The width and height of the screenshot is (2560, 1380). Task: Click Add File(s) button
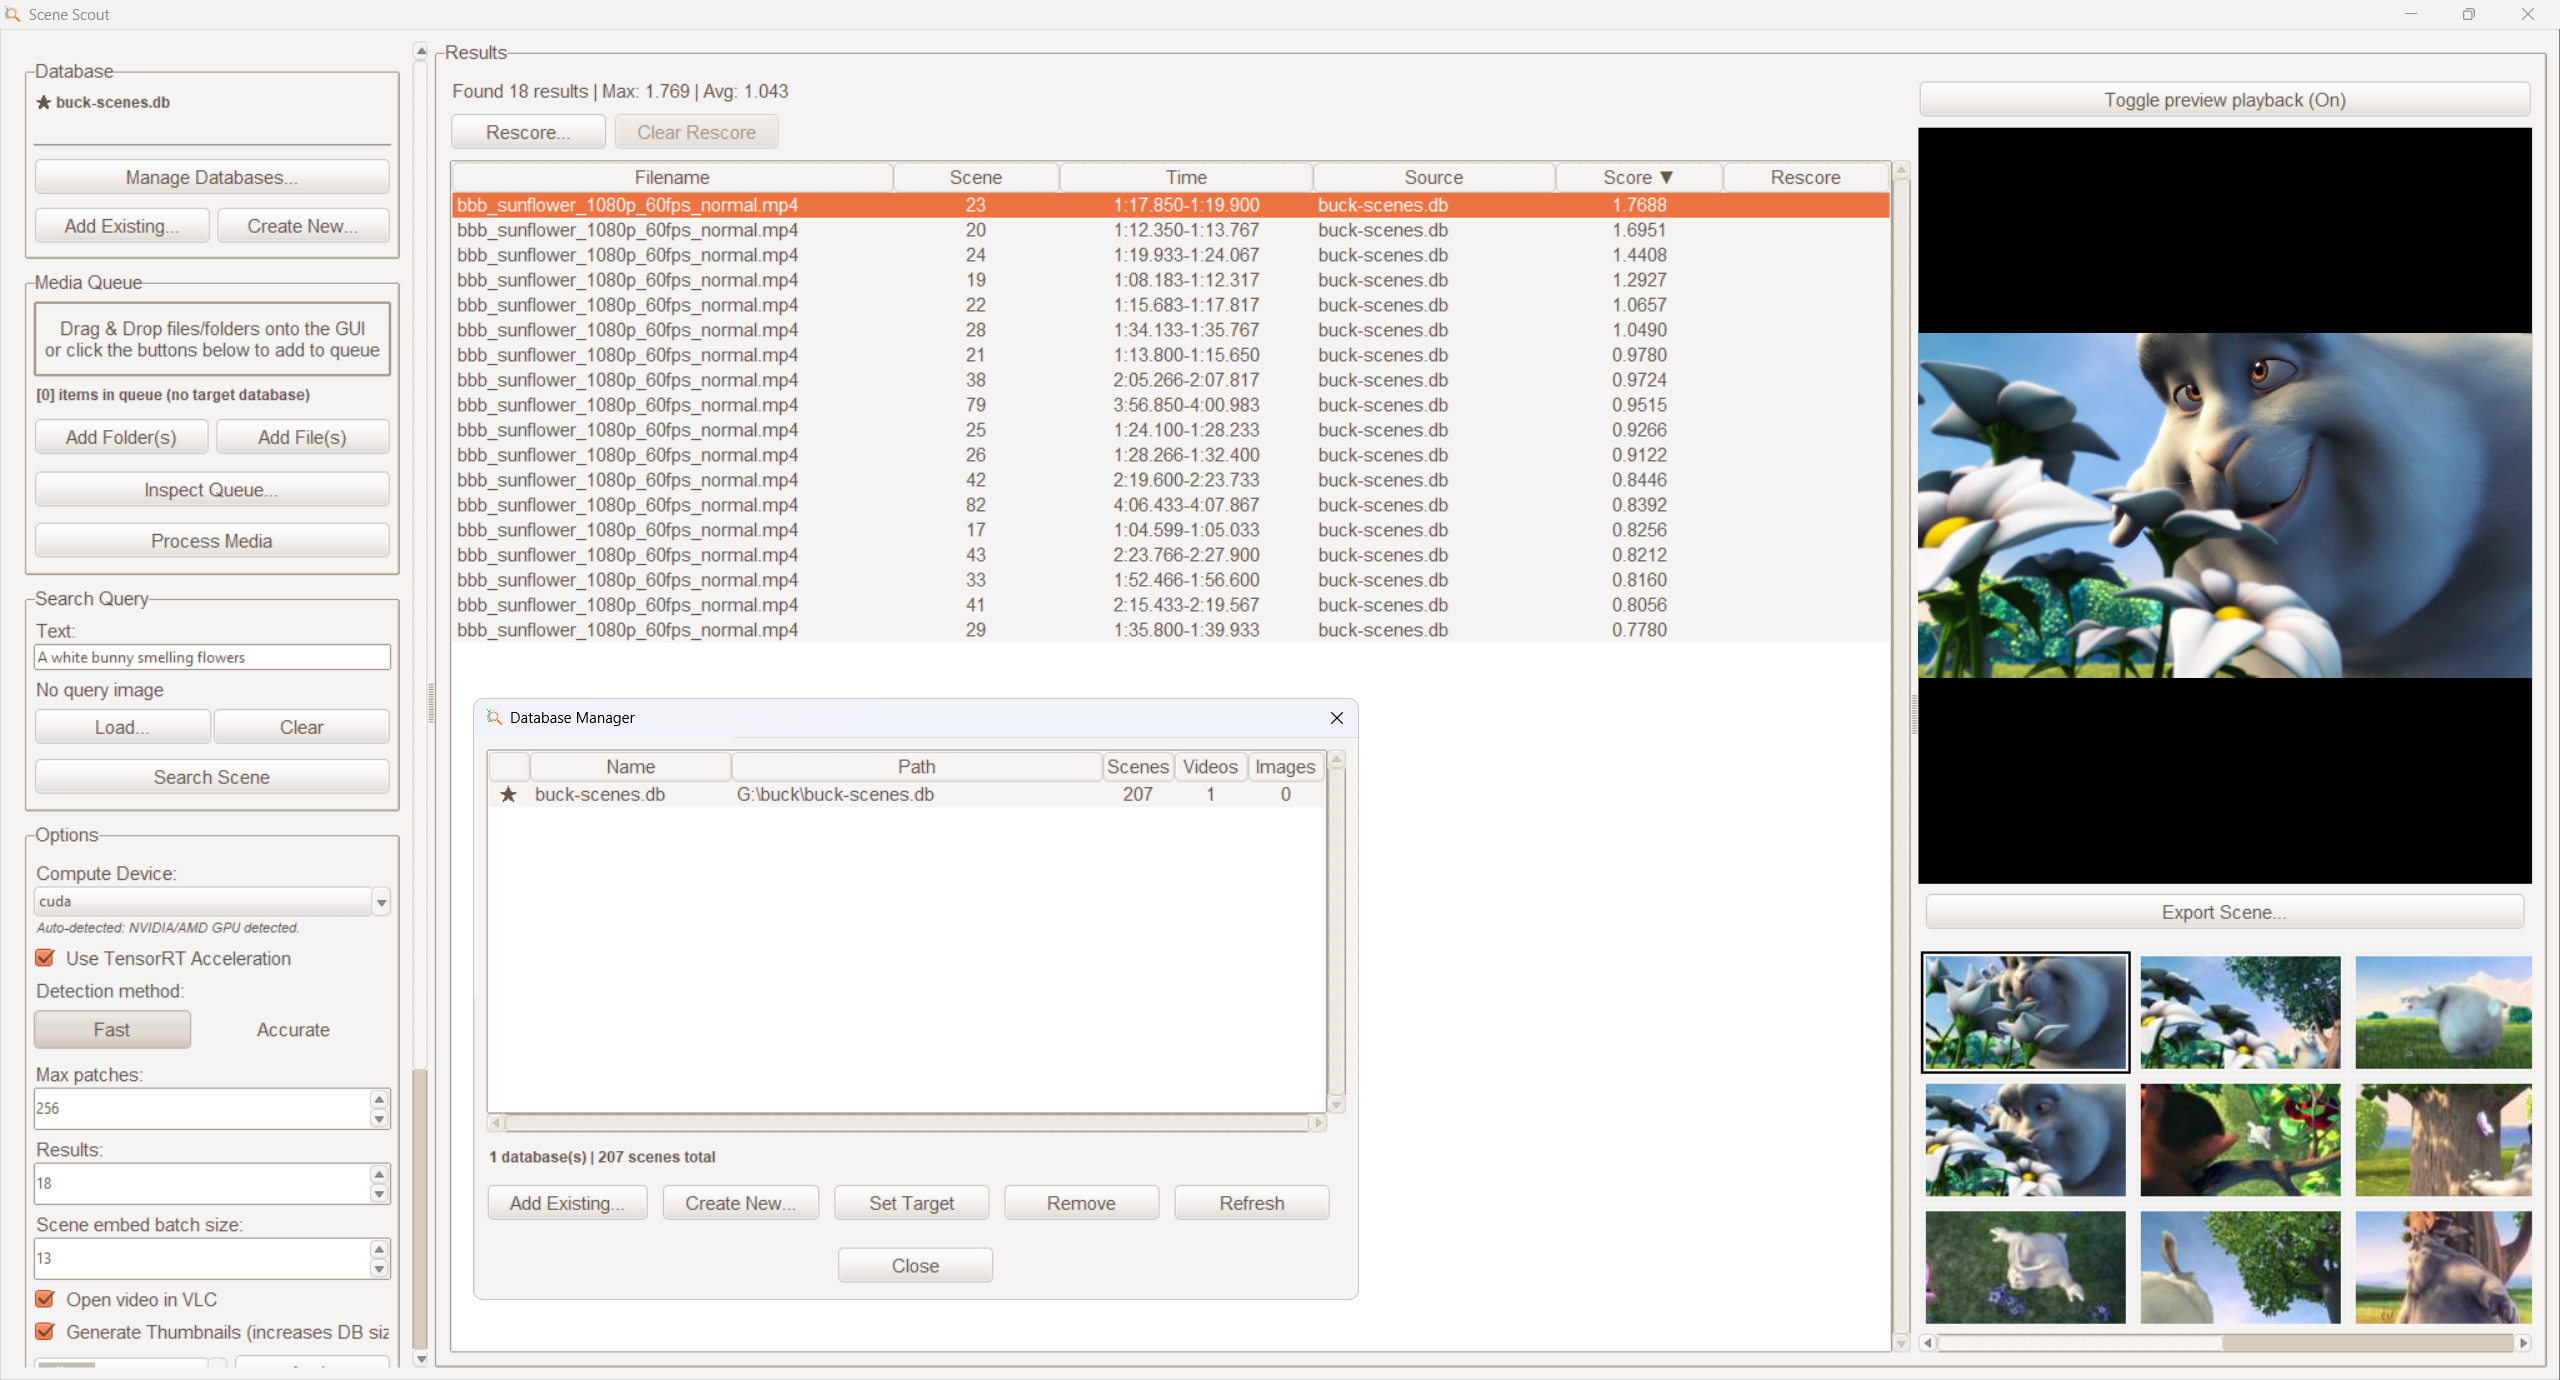click(302, 437)
